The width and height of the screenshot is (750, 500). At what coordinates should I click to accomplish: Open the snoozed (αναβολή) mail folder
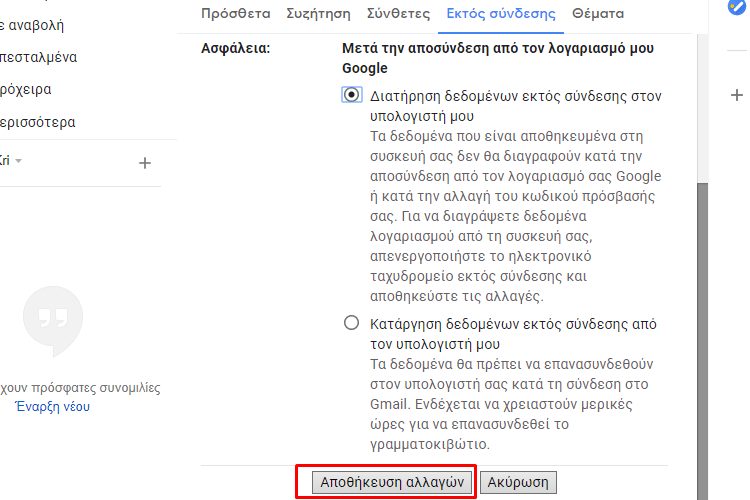tap(32, 25)
